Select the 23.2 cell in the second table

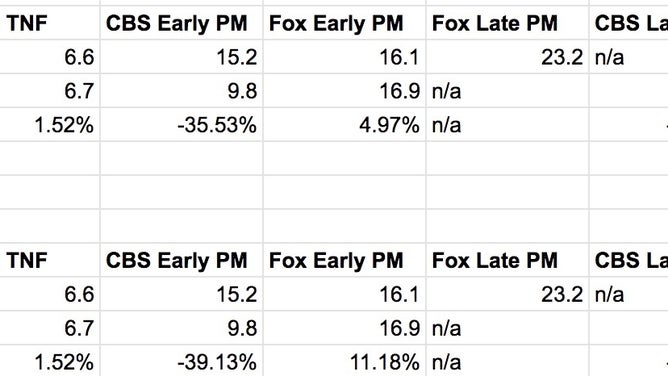pyautogui.click(x=507, y=294)
